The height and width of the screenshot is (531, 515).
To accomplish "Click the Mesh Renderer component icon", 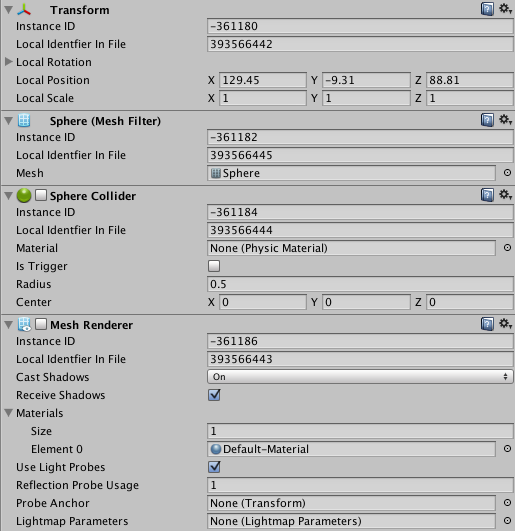I will click(x=24, y=324).
